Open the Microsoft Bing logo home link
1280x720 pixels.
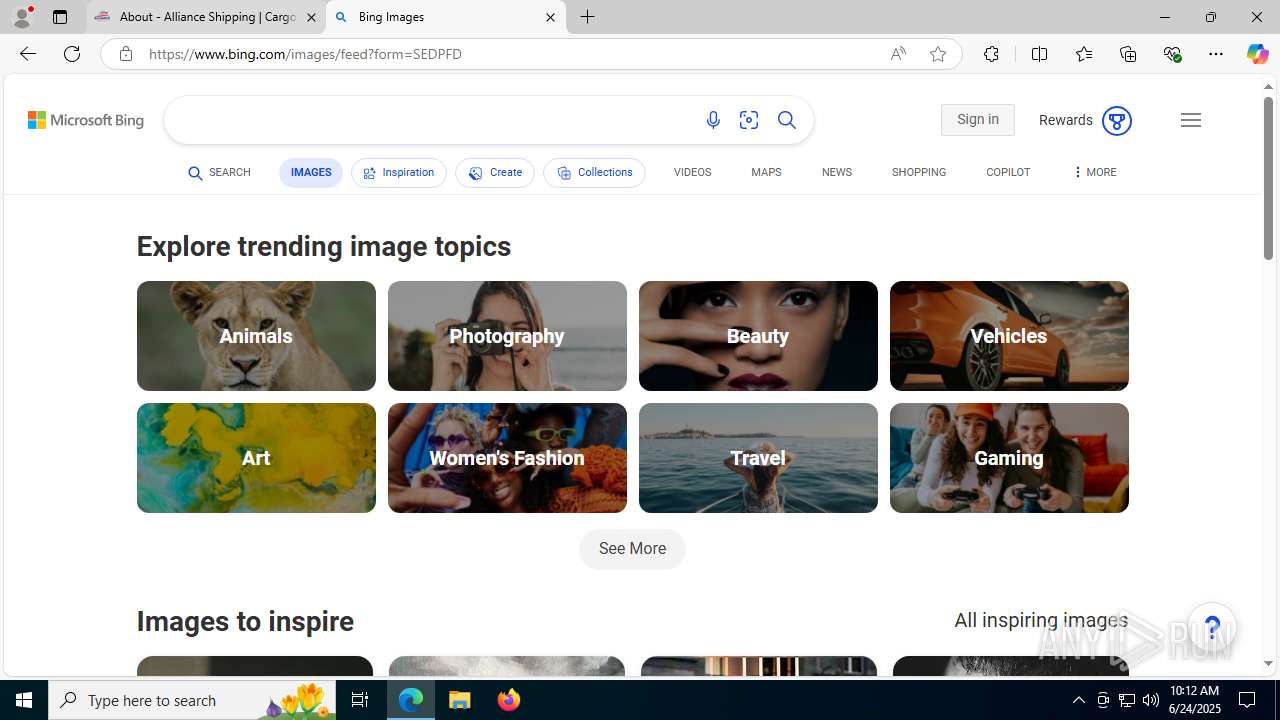coord(86,120)
